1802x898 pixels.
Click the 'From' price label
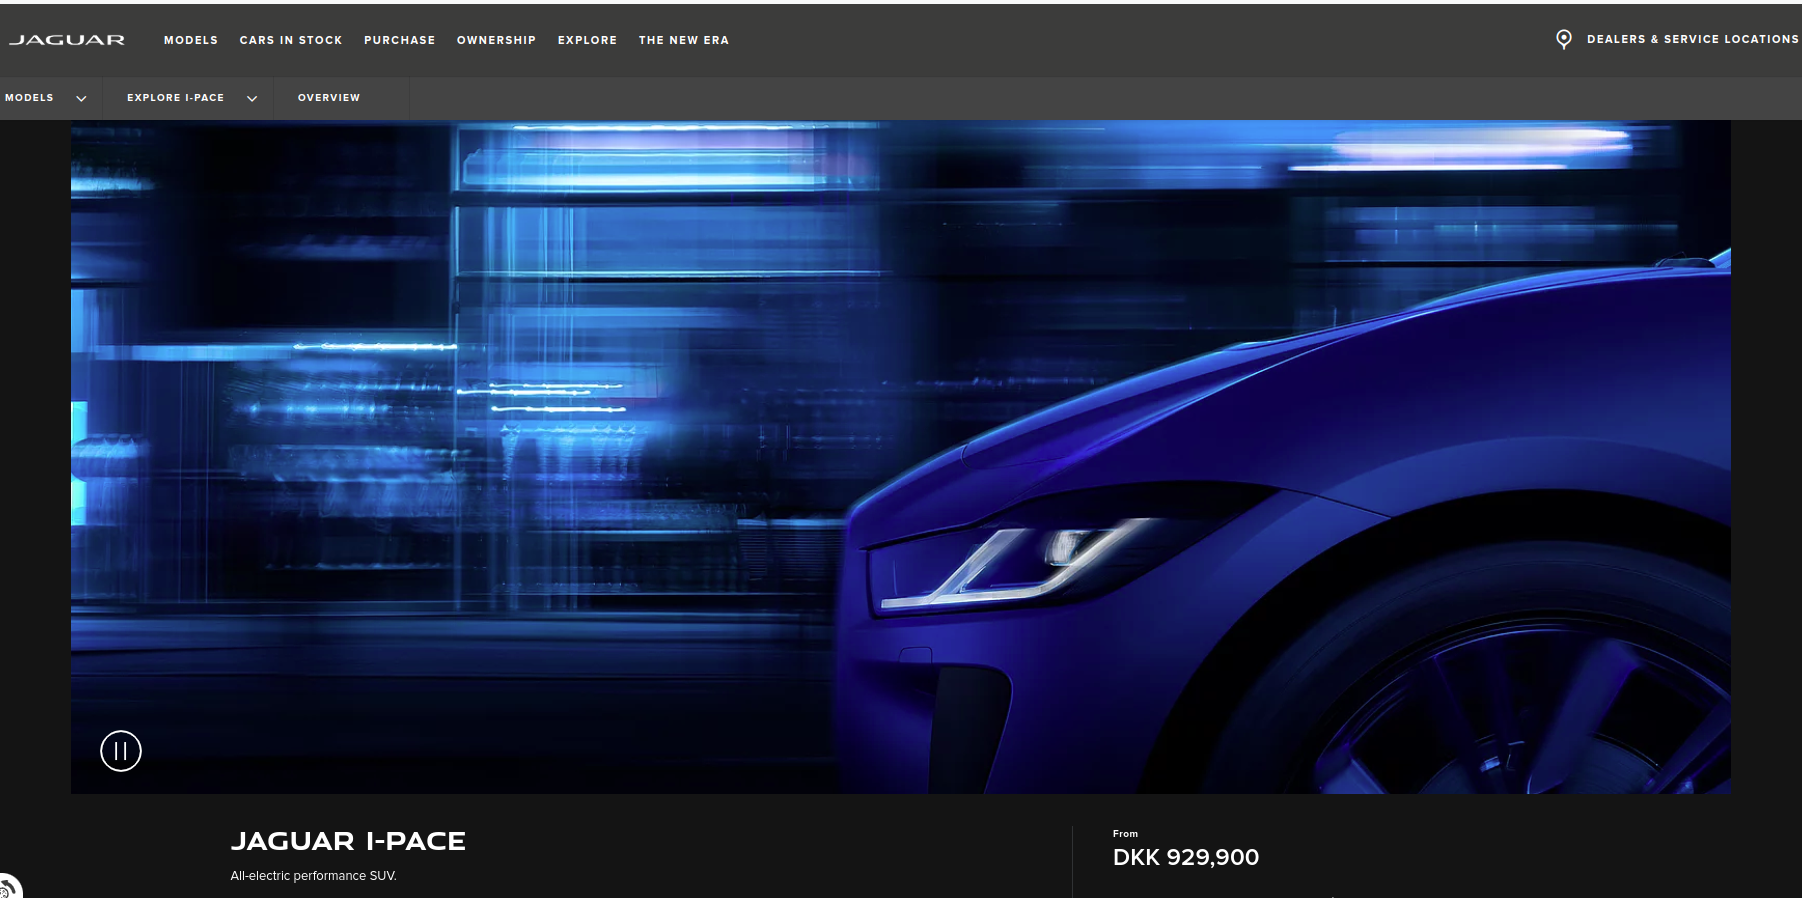coord(1125,834)
